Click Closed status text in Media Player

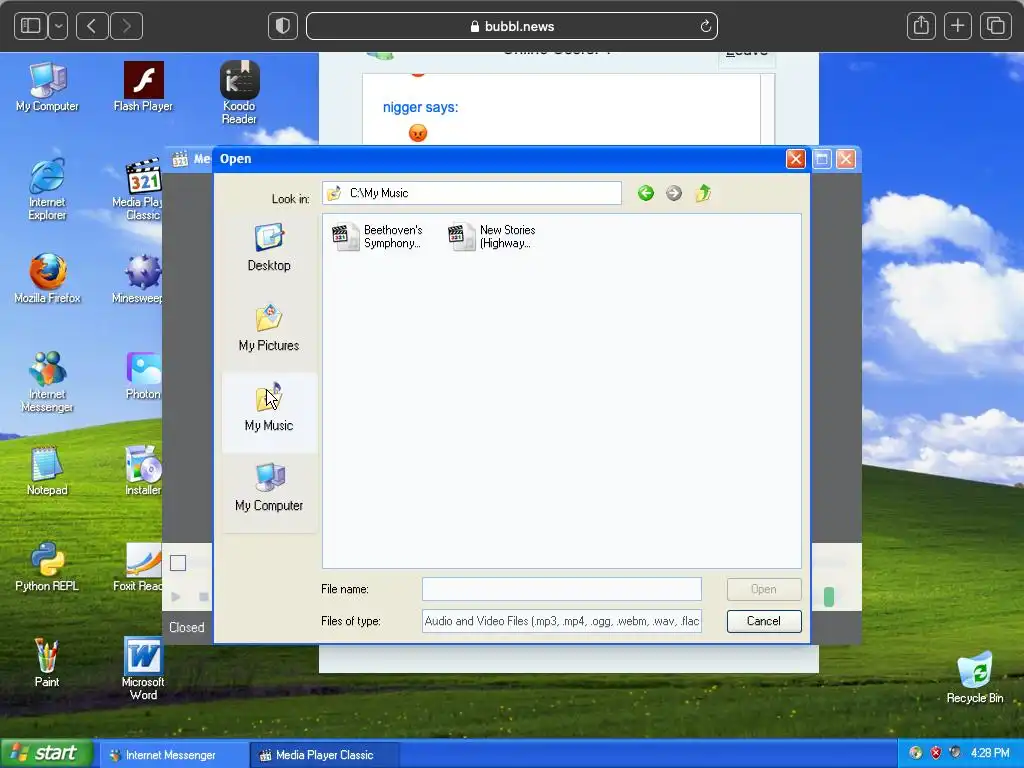(187, 628)
